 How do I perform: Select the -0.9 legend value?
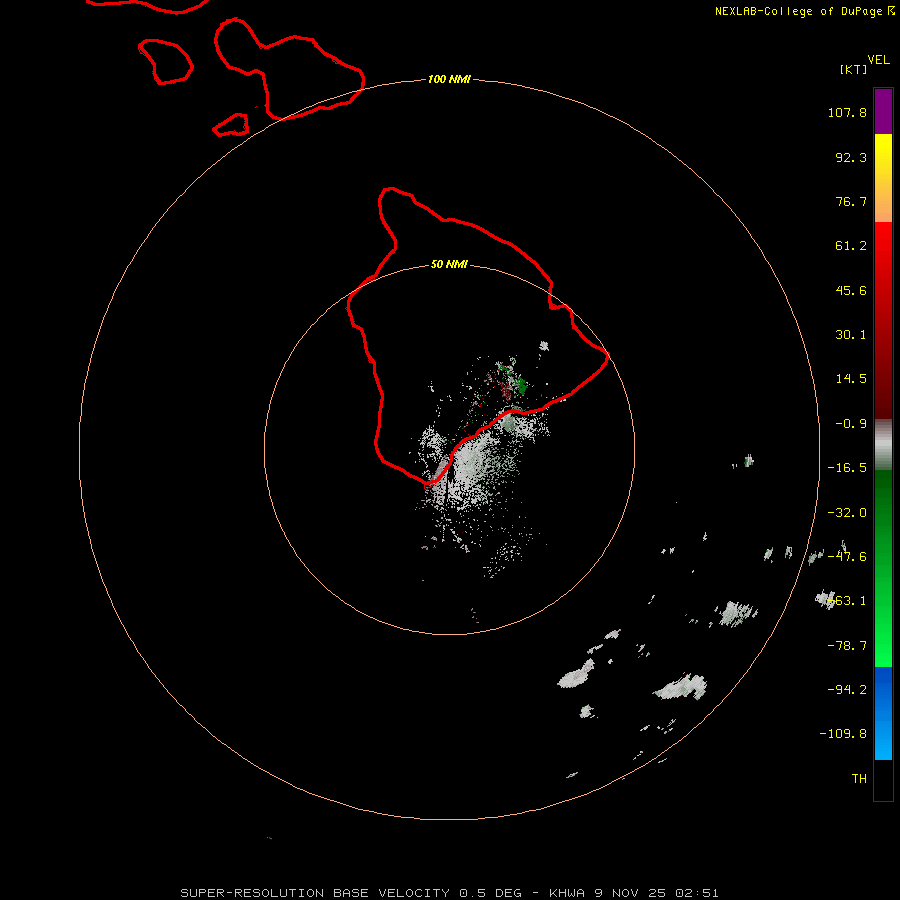(851, 424)
